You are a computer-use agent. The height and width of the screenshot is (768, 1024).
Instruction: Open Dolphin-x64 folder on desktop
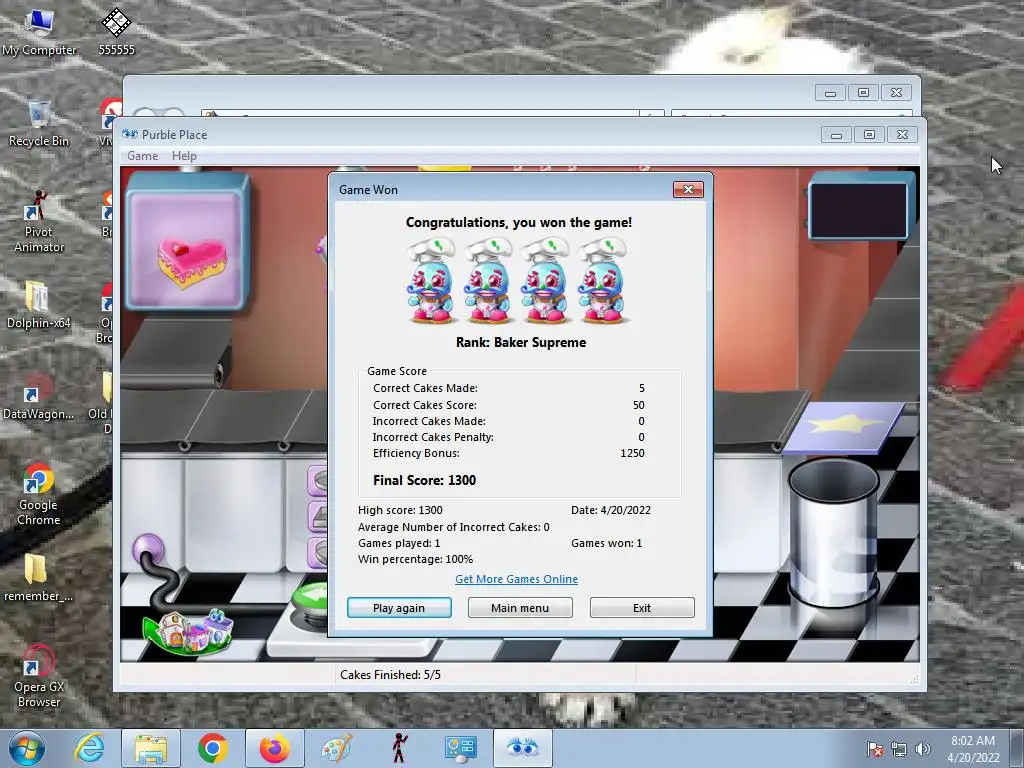coord(38,304)
